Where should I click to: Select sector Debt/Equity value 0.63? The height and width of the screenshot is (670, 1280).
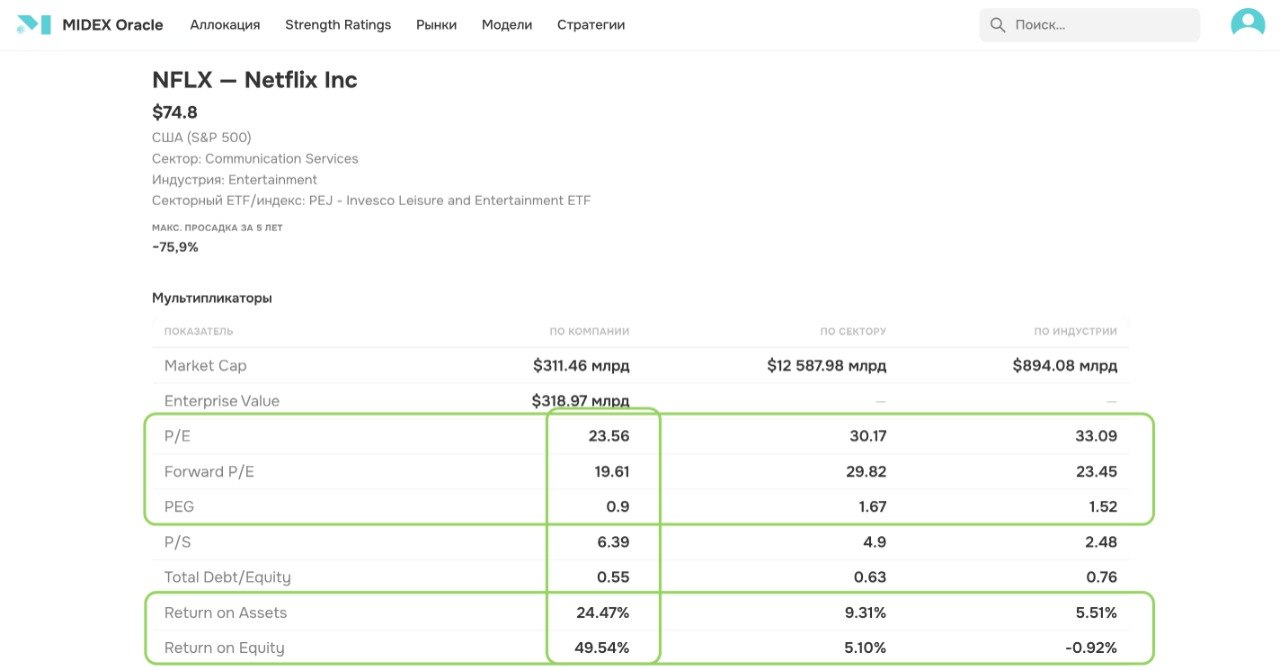870,577
